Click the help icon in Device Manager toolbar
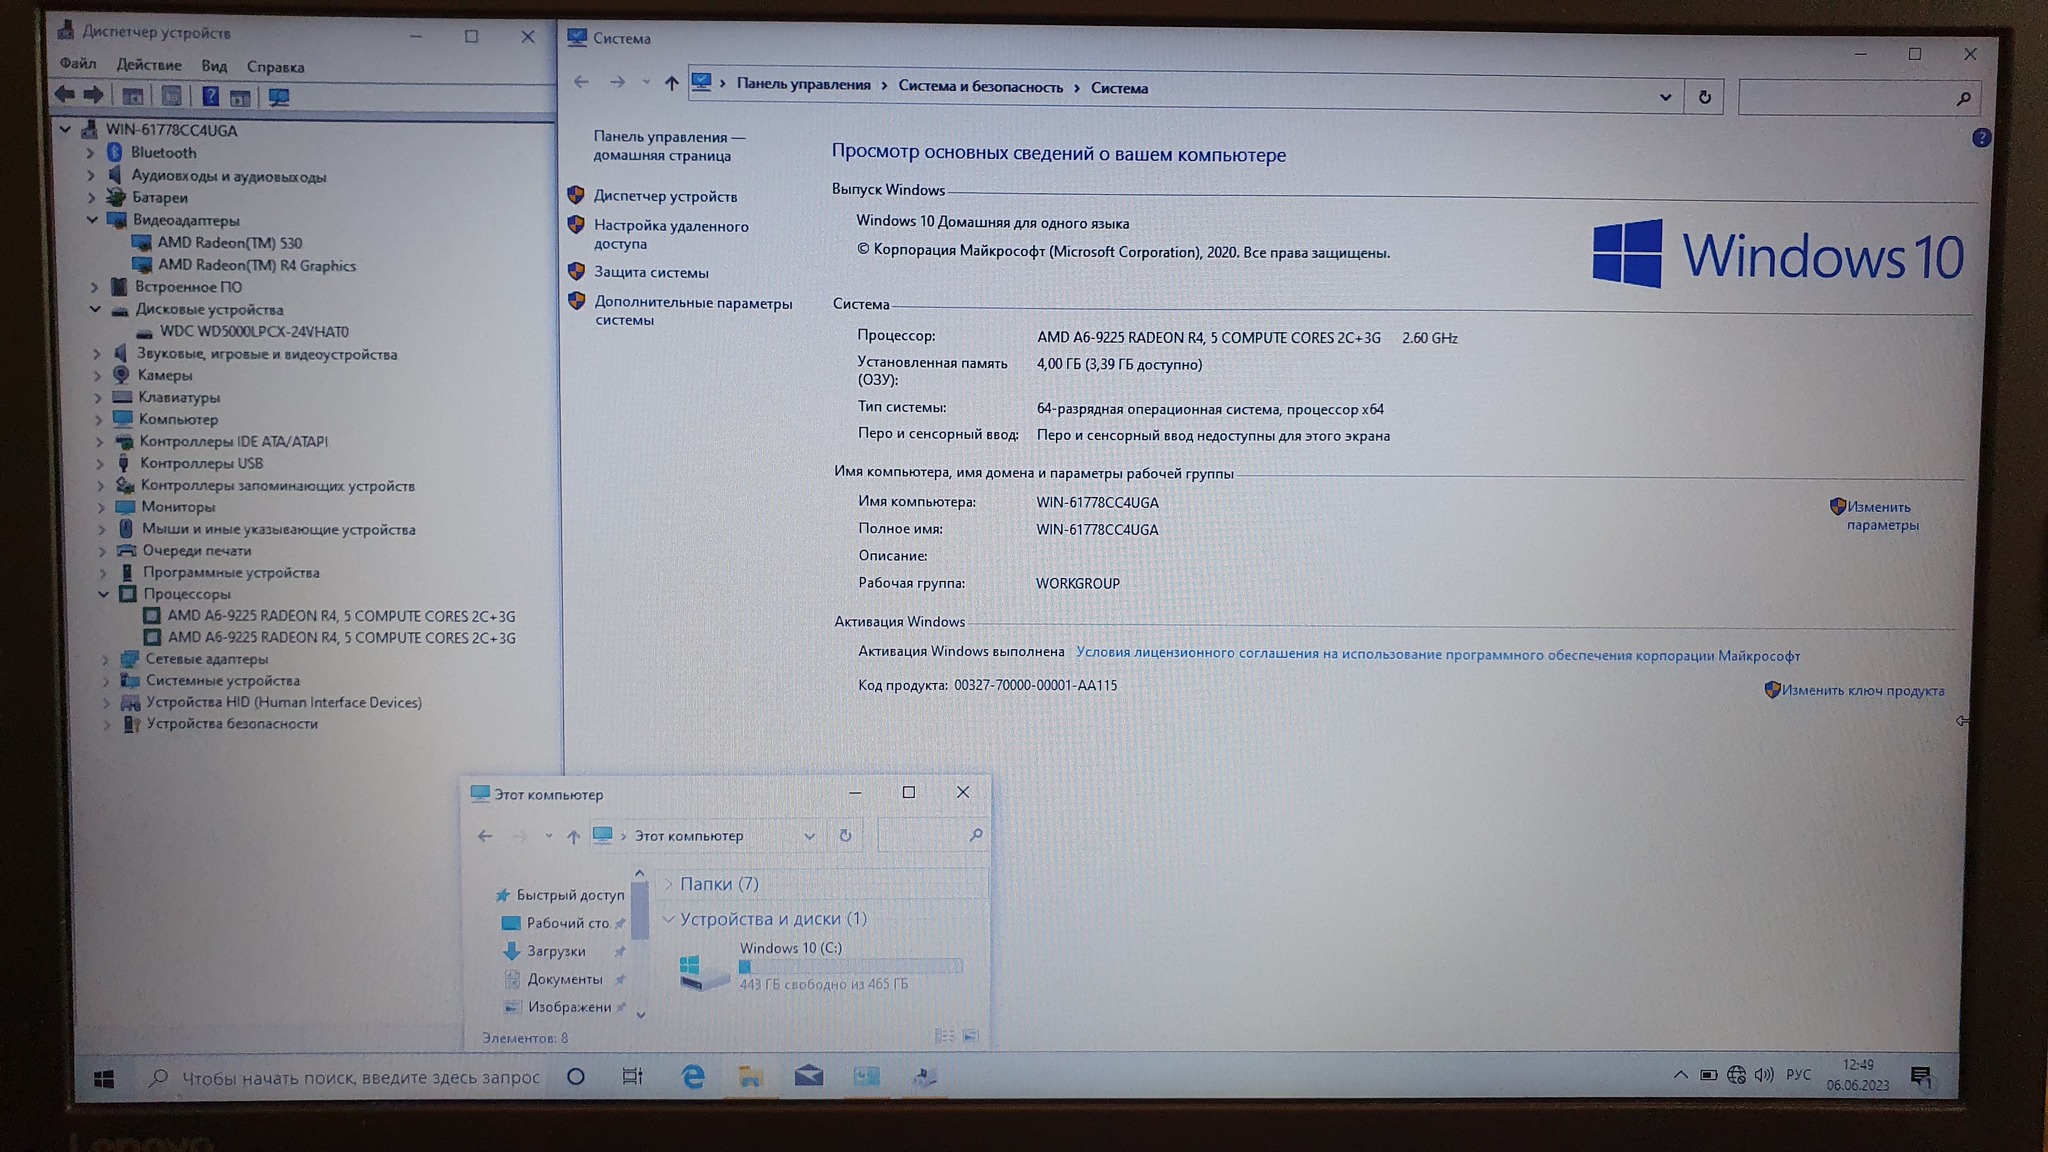Viewport: 2048px width, 1152px height. point(210,96)
